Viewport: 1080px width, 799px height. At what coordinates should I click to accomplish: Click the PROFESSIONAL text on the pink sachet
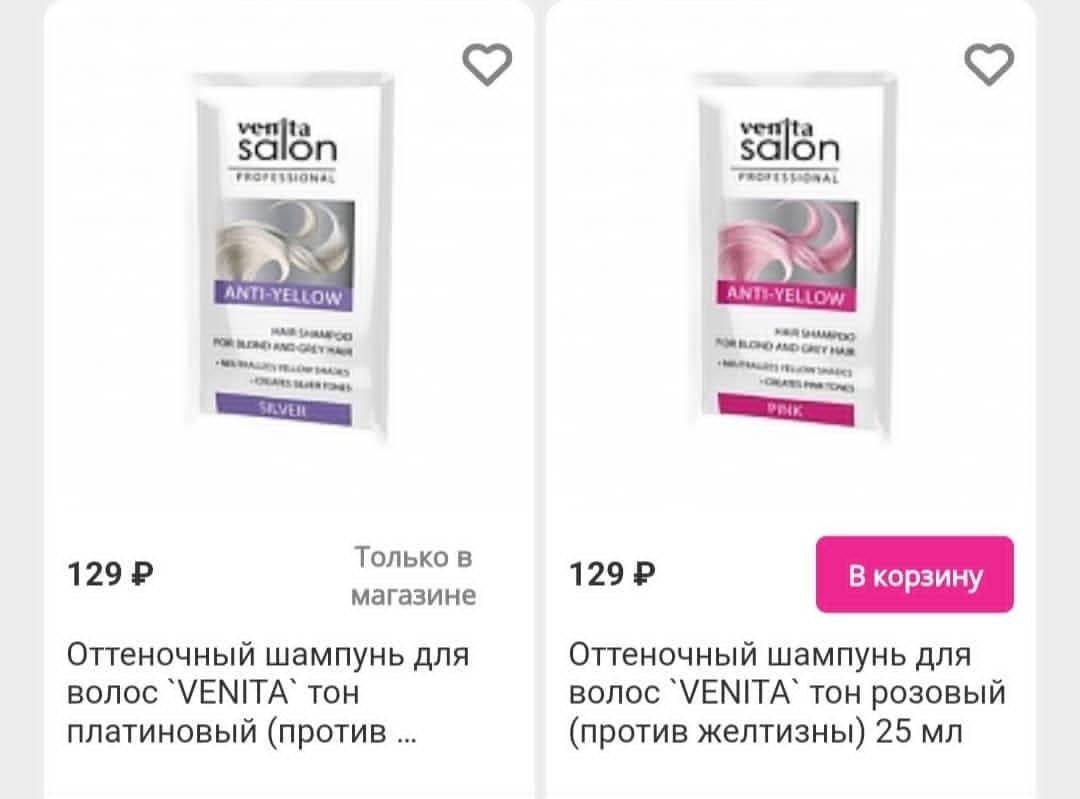789,177
